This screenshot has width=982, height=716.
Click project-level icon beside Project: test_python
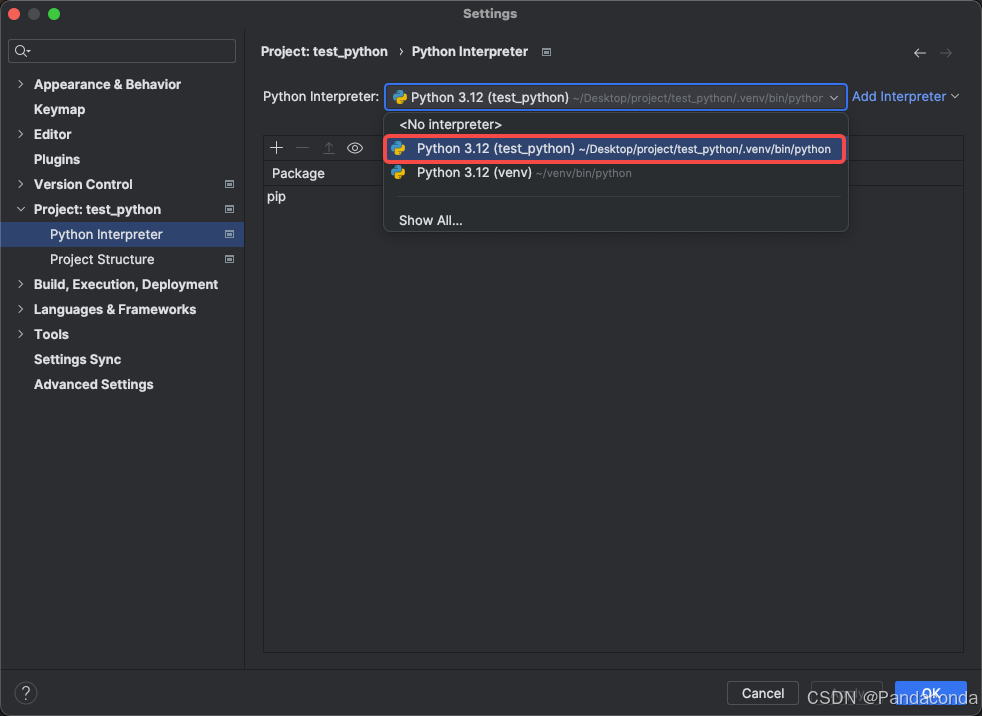pos(229,209)
